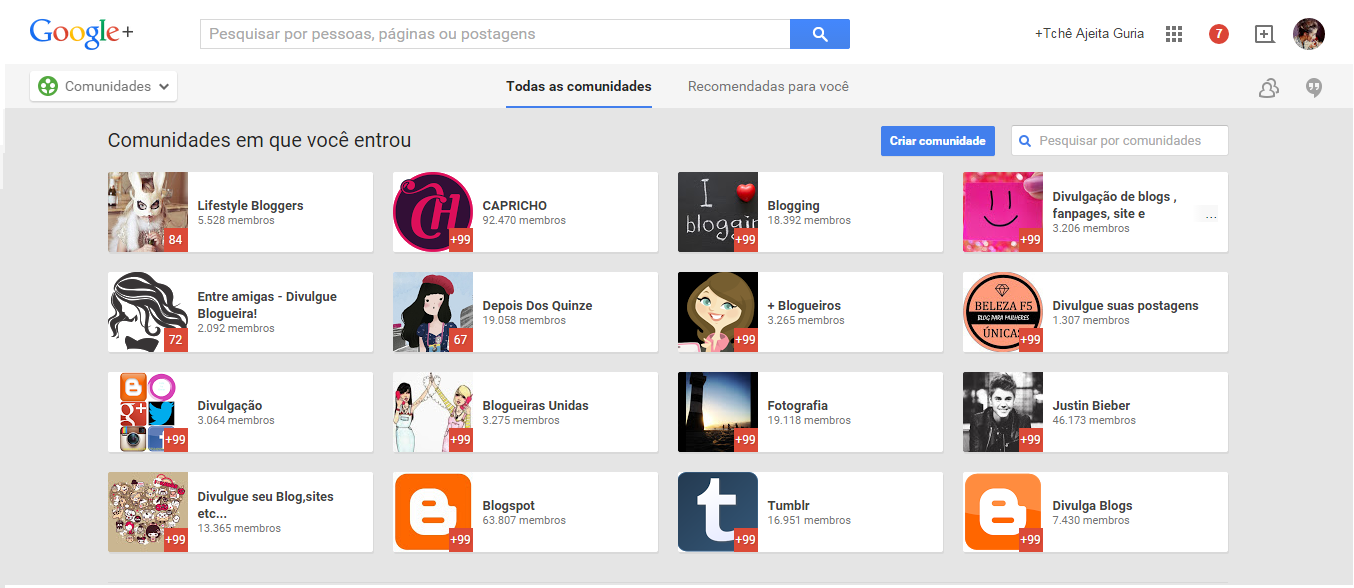Focus the main Google+ search field
The height and width of the screenshot is (588, 1354).
click(495, 34)
